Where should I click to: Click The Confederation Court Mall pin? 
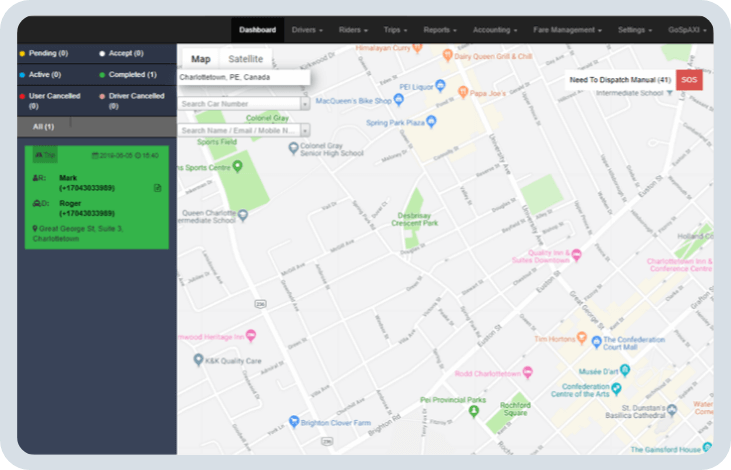[x=596, y=342]
